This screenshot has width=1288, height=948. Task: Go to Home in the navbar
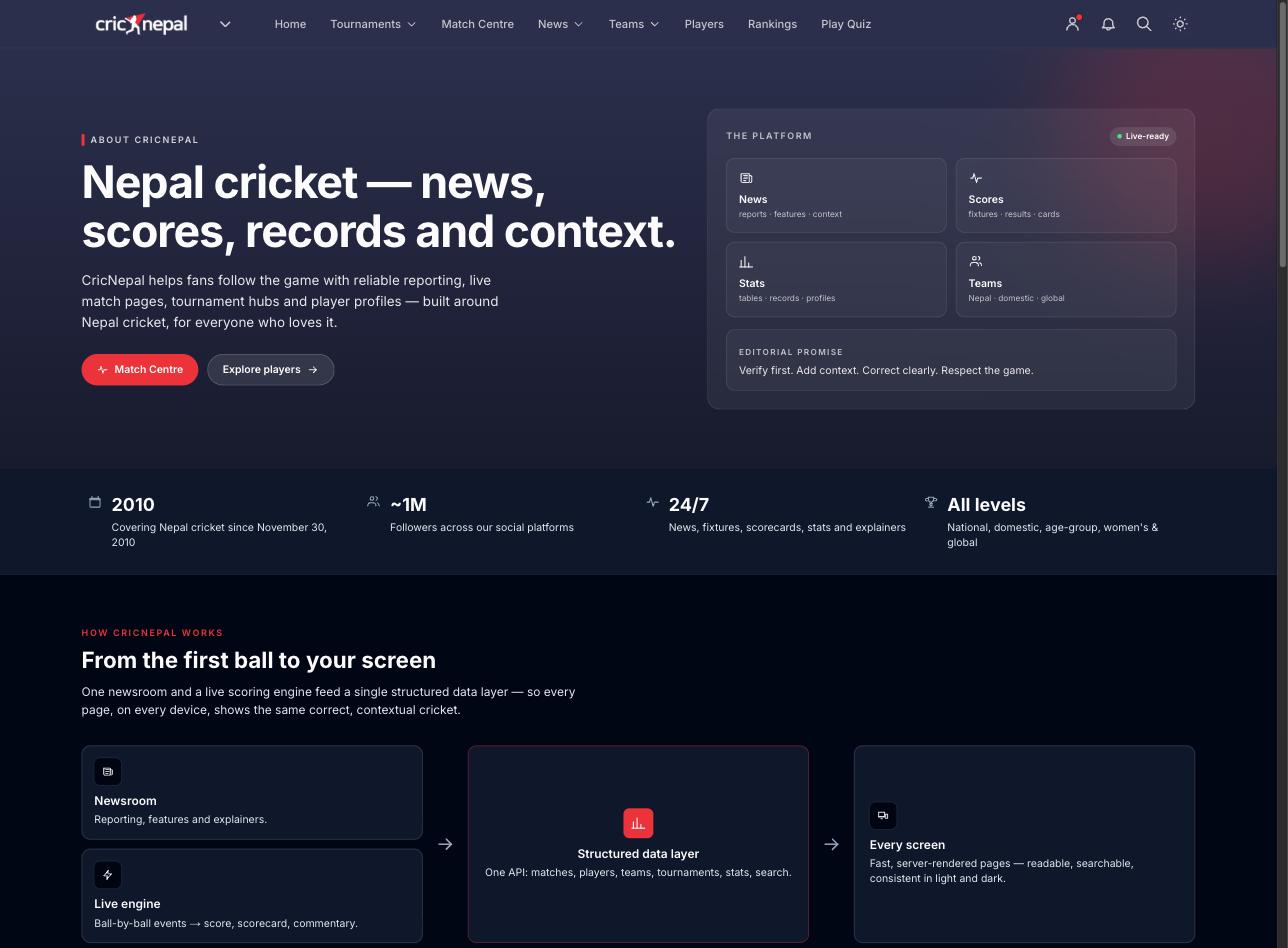290,24
